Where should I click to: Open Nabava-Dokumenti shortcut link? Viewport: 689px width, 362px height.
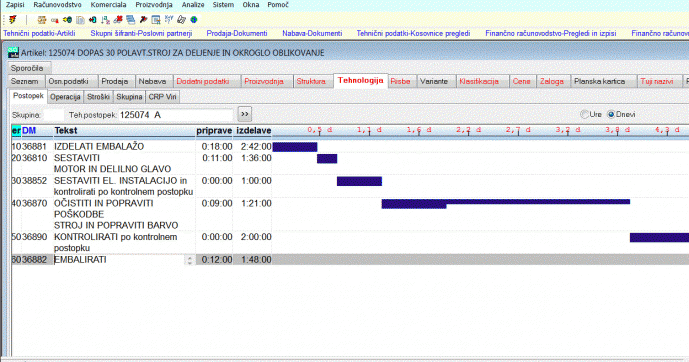pos(312,33)
